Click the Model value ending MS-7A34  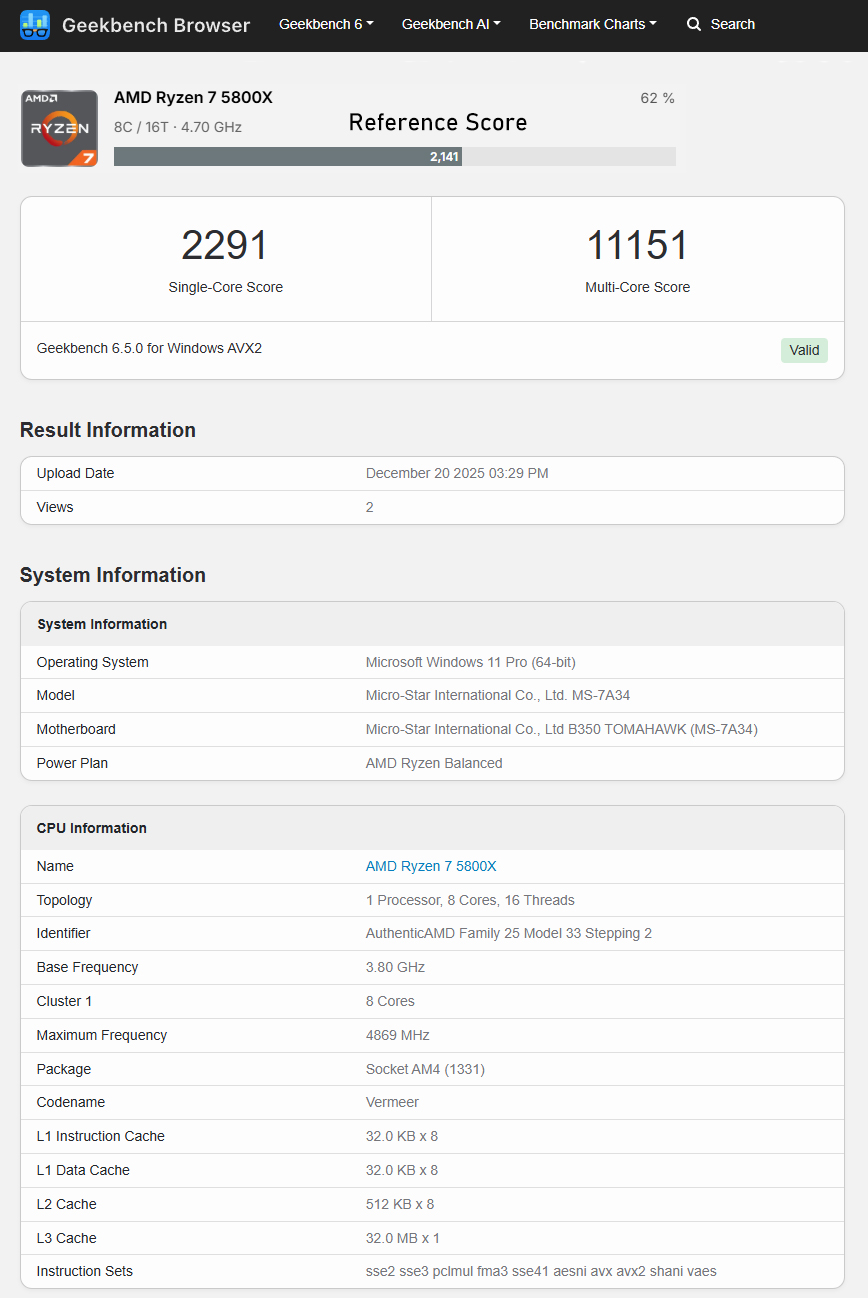point(498,695)
